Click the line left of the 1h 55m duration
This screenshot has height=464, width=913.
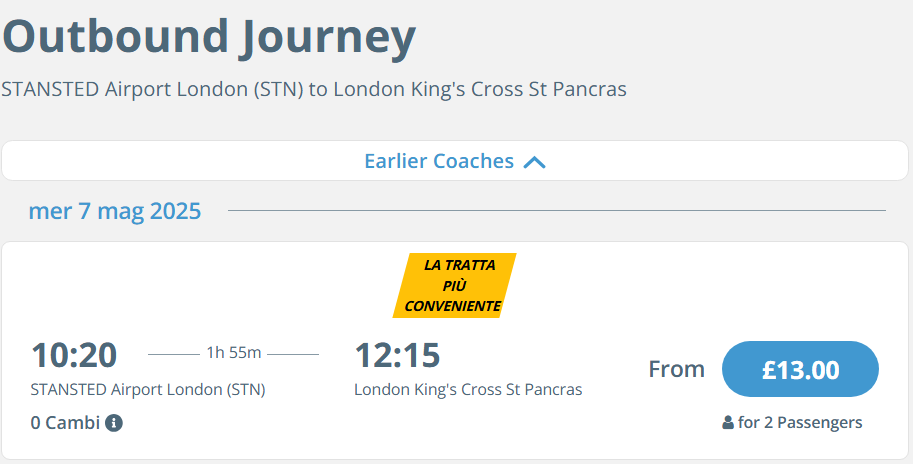coord(174,354)
